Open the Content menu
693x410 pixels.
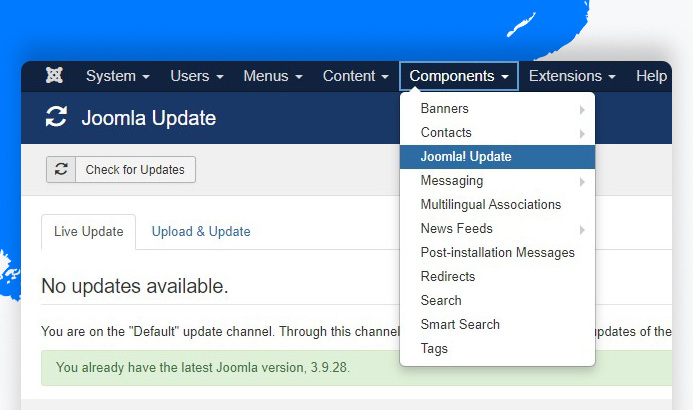[x=355, y=76]
